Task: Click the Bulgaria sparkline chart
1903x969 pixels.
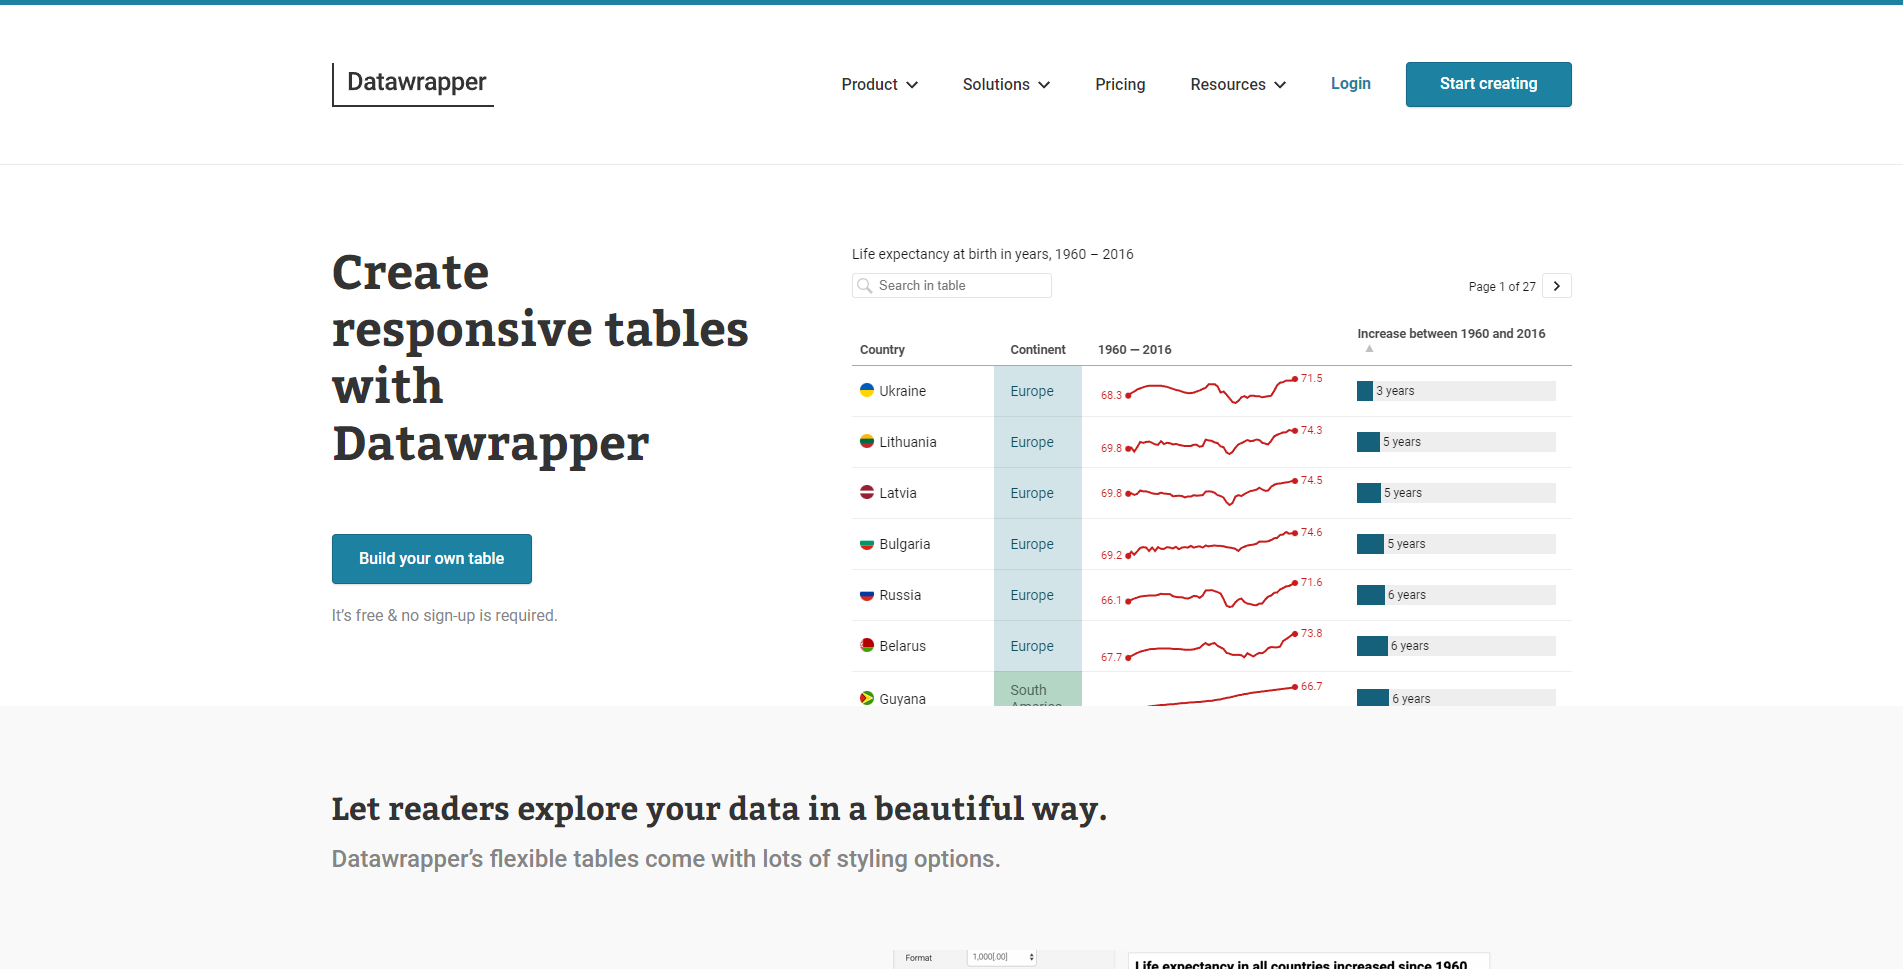Action: coord(1211,543)
